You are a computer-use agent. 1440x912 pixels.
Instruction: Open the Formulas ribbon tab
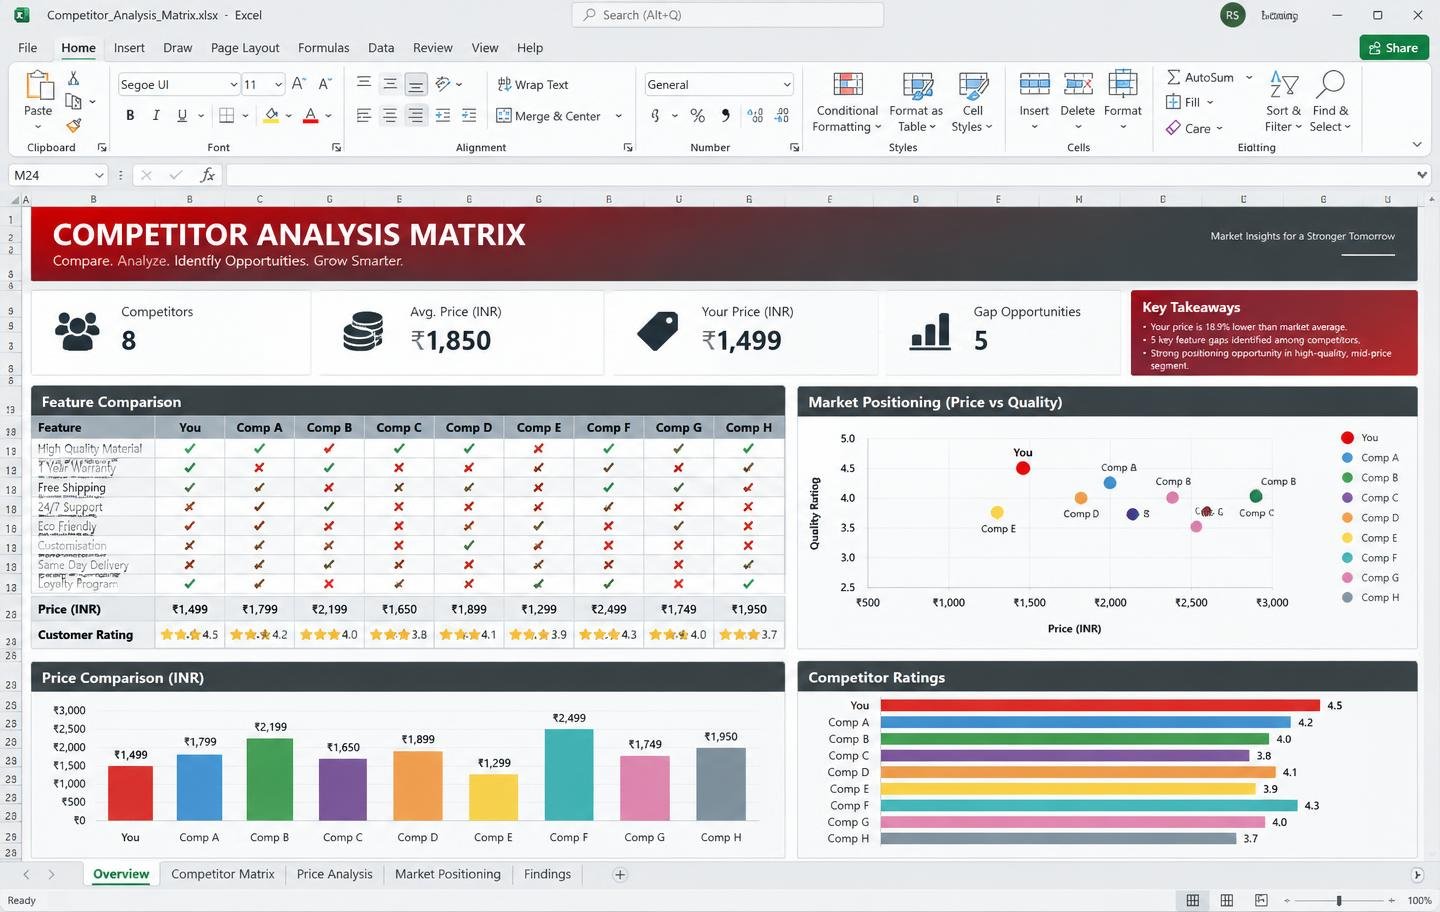323,48
